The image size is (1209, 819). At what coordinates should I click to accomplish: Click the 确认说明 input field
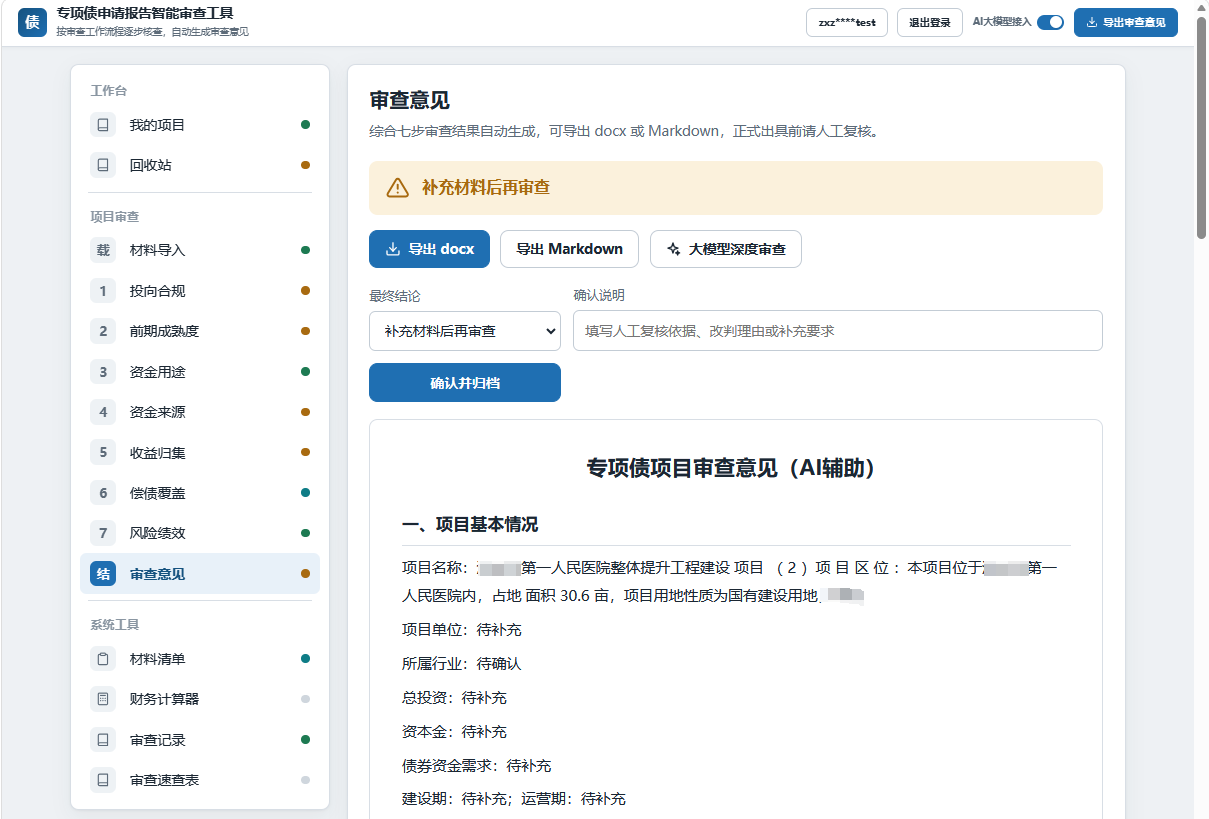[x=838, y=331]
